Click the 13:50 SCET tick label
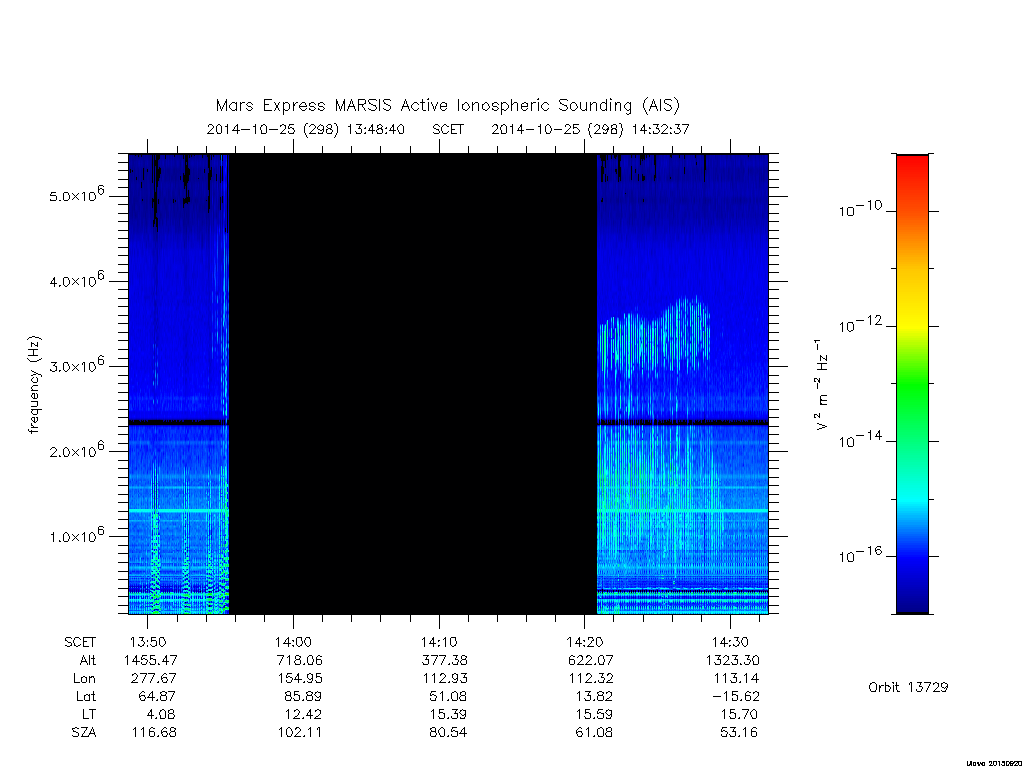 [148, 643]
